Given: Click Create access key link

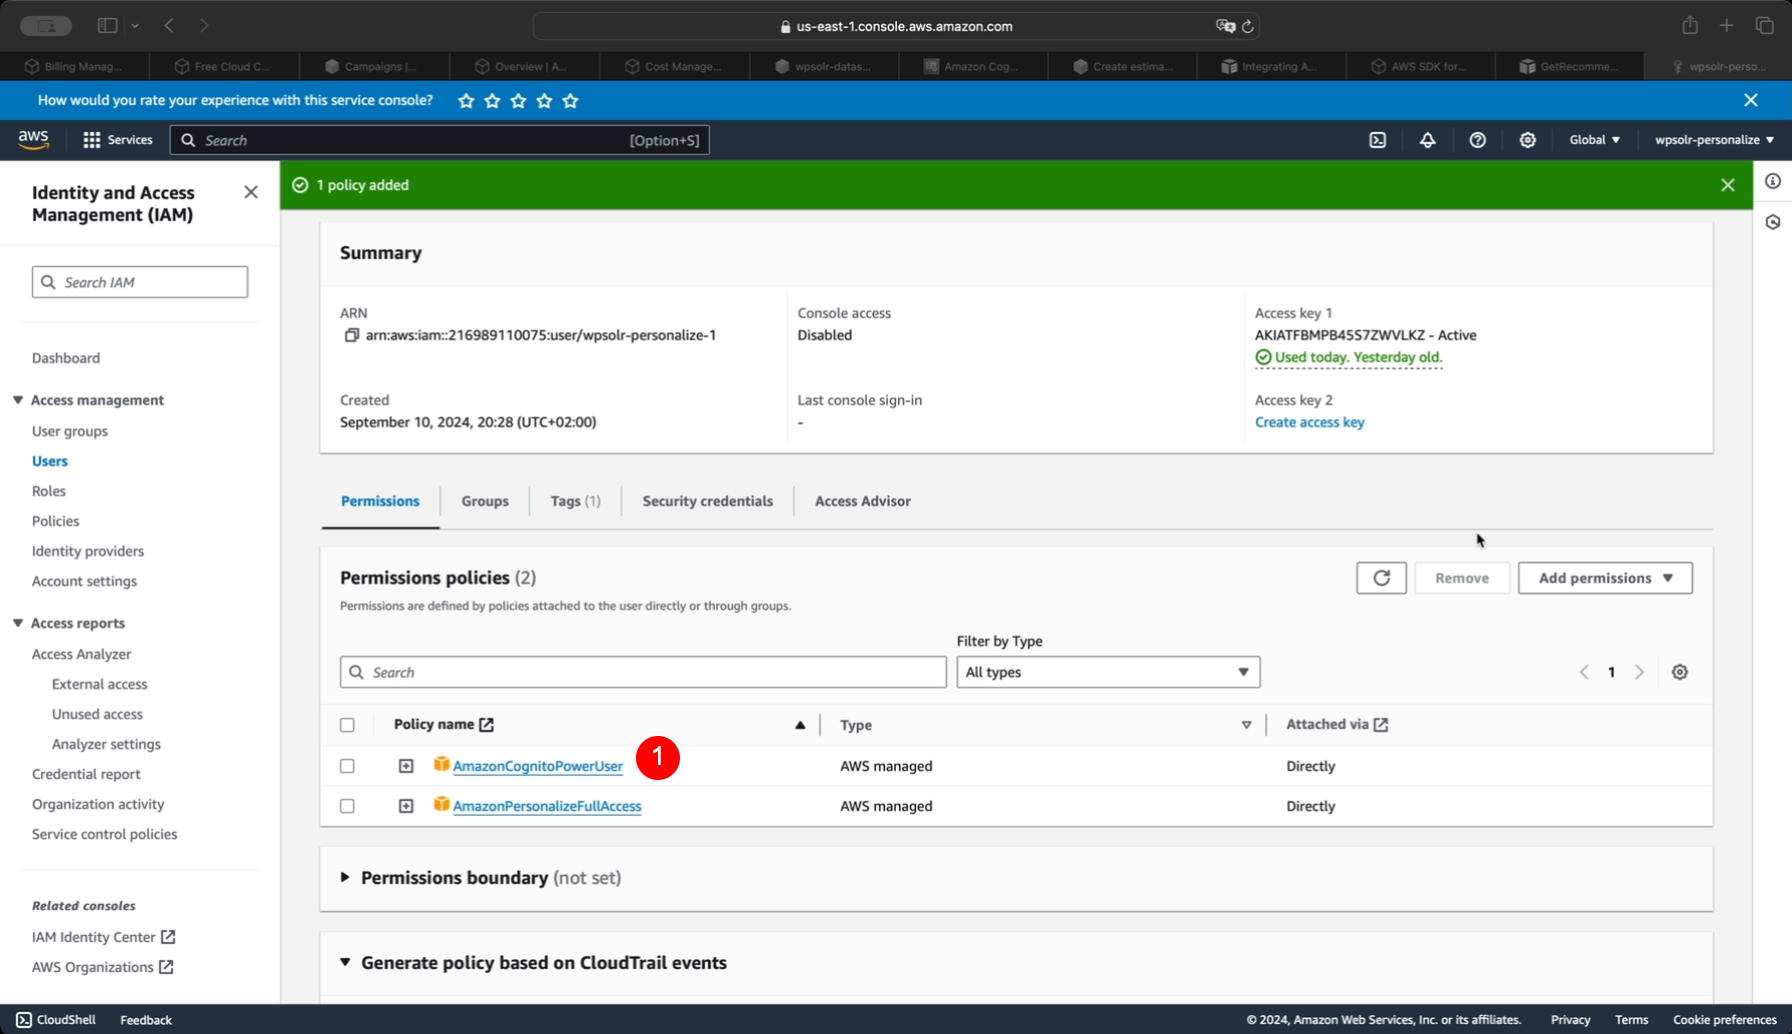Looking at the screenshot, I should (1309, 422).
